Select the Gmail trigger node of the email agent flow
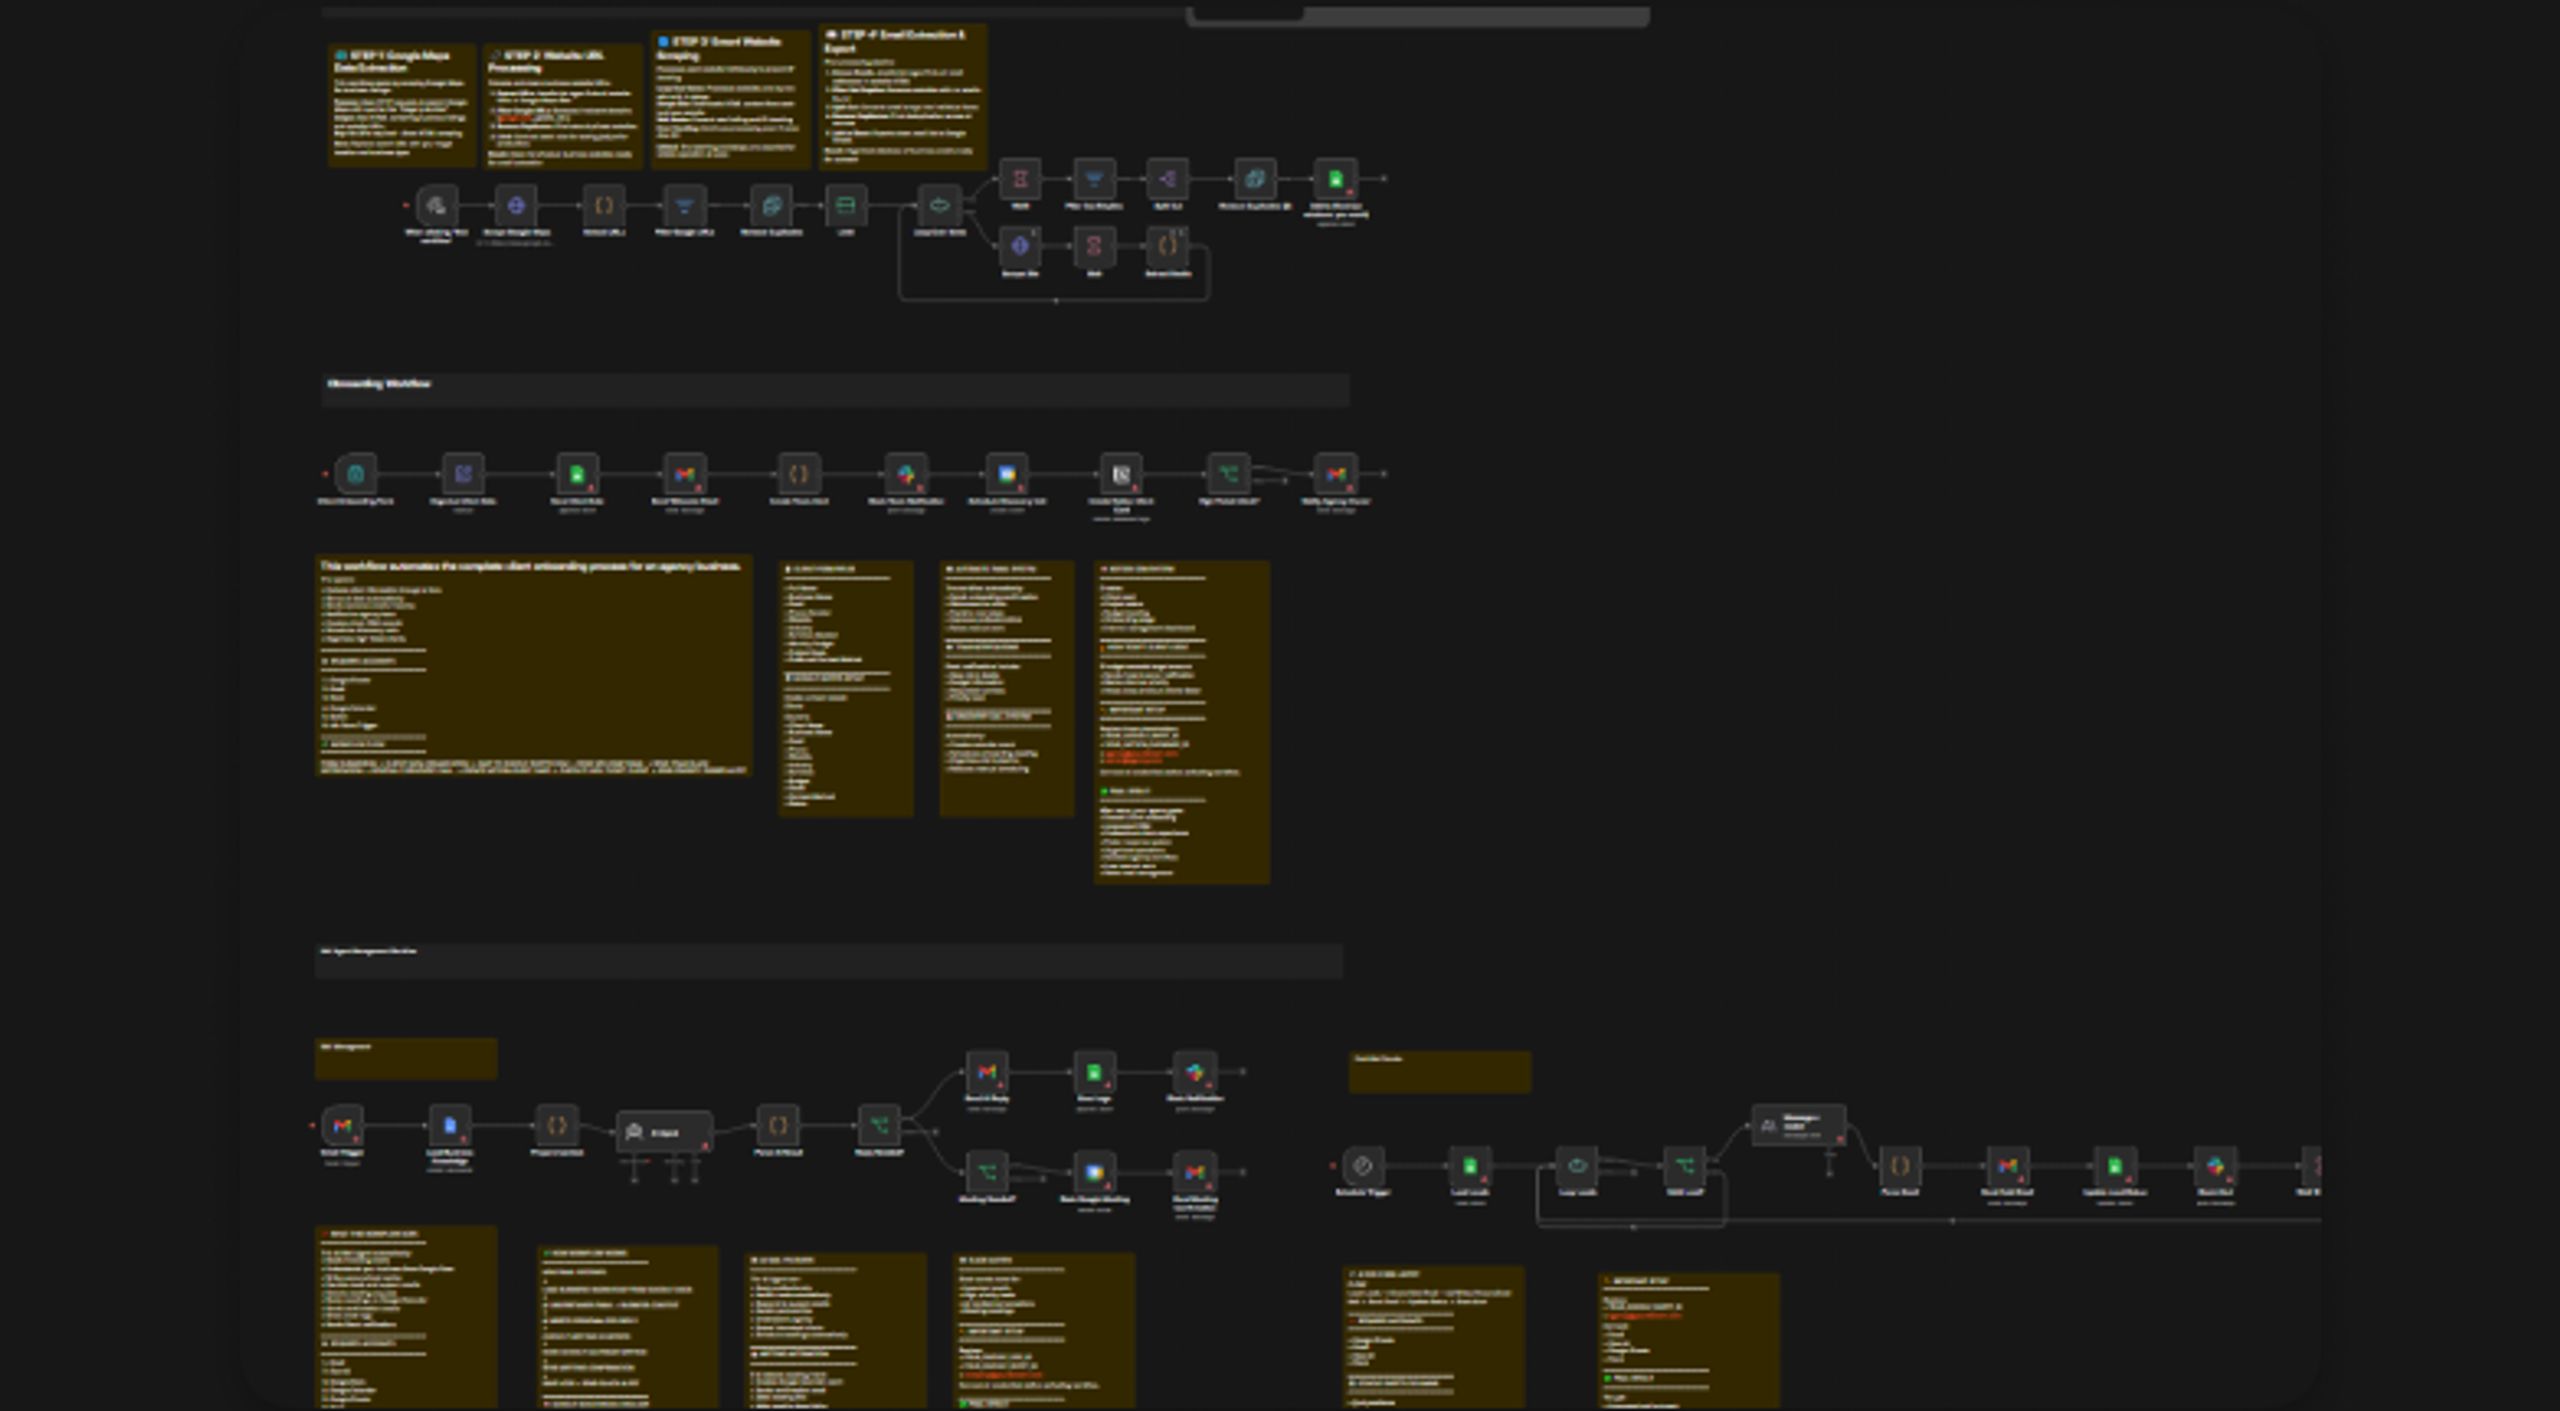Viewport: 2560px width, 1411px height. pyautogui.click(x=342, y=1126)
